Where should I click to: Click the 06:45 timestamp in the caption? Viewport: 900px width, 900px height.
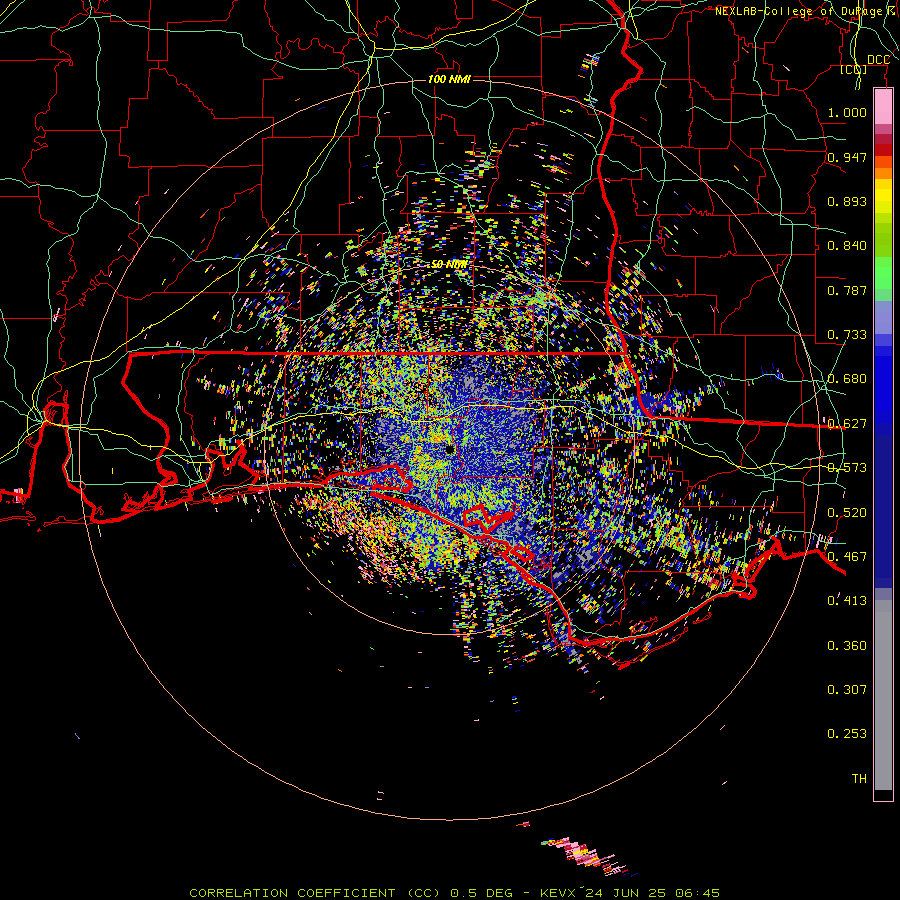point(695,893)
